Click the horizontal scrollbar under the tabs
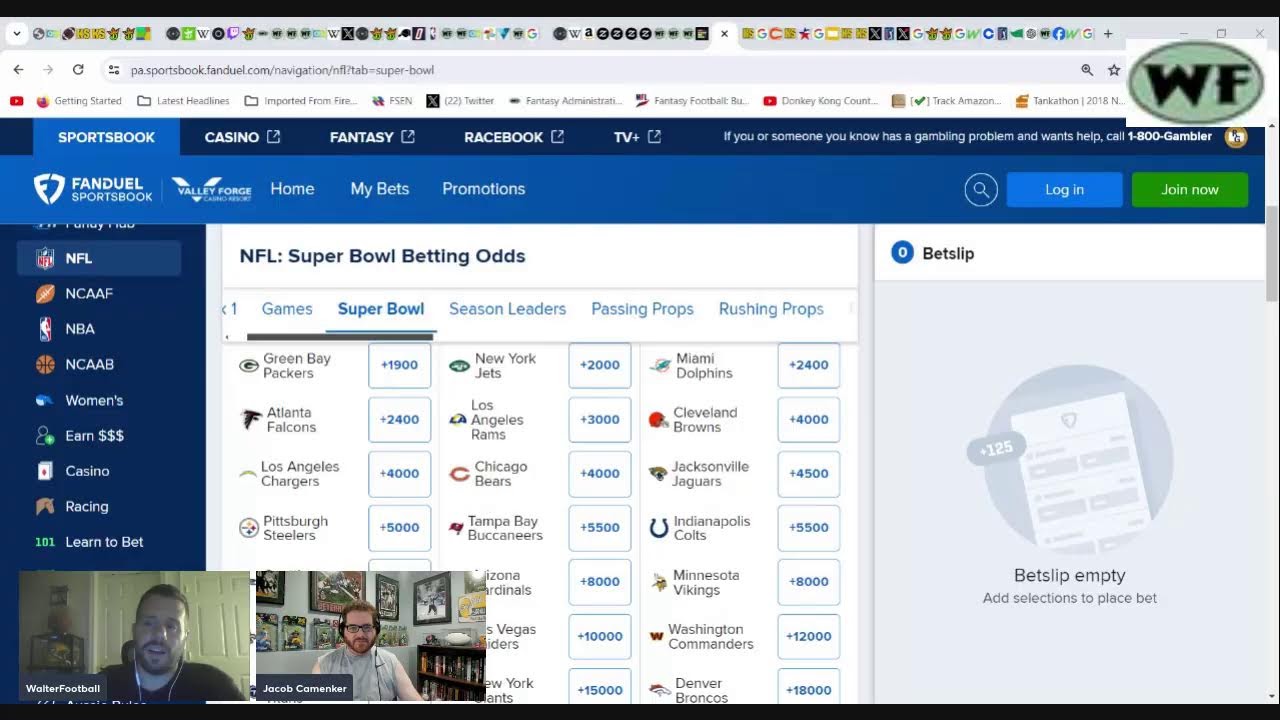Image resolution: width=1280 pixels, height=720 pixels. 340,337
